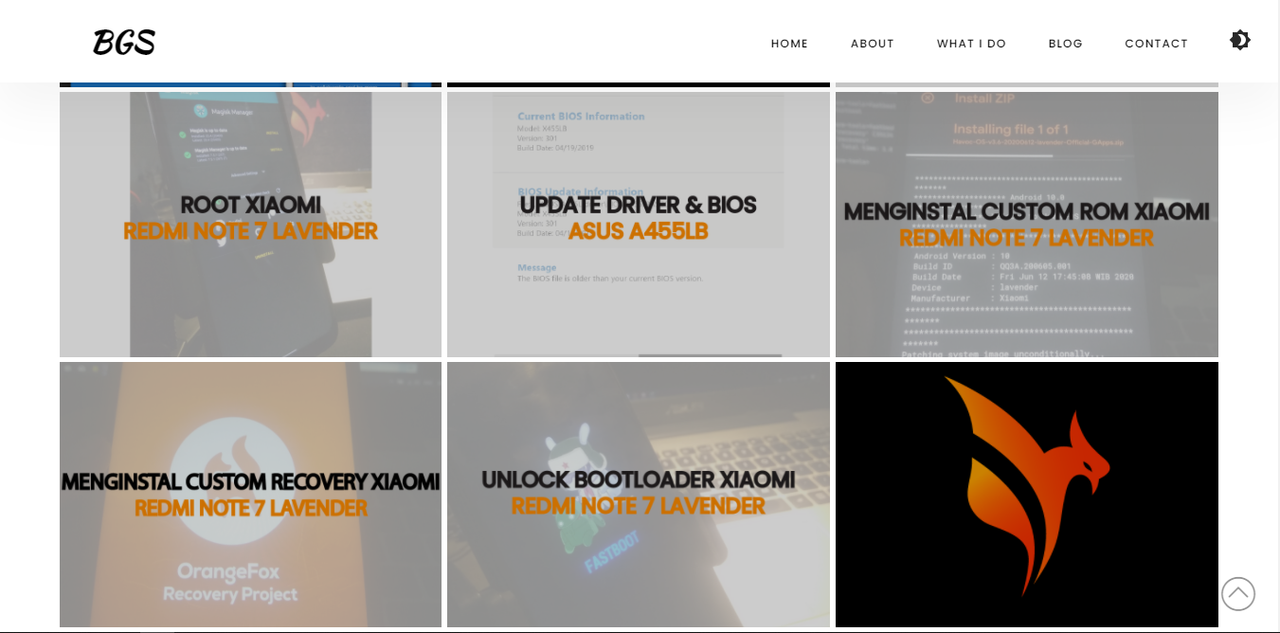Navigate to the Contact page
The image size is (1280, 633).
(1156, 44)
